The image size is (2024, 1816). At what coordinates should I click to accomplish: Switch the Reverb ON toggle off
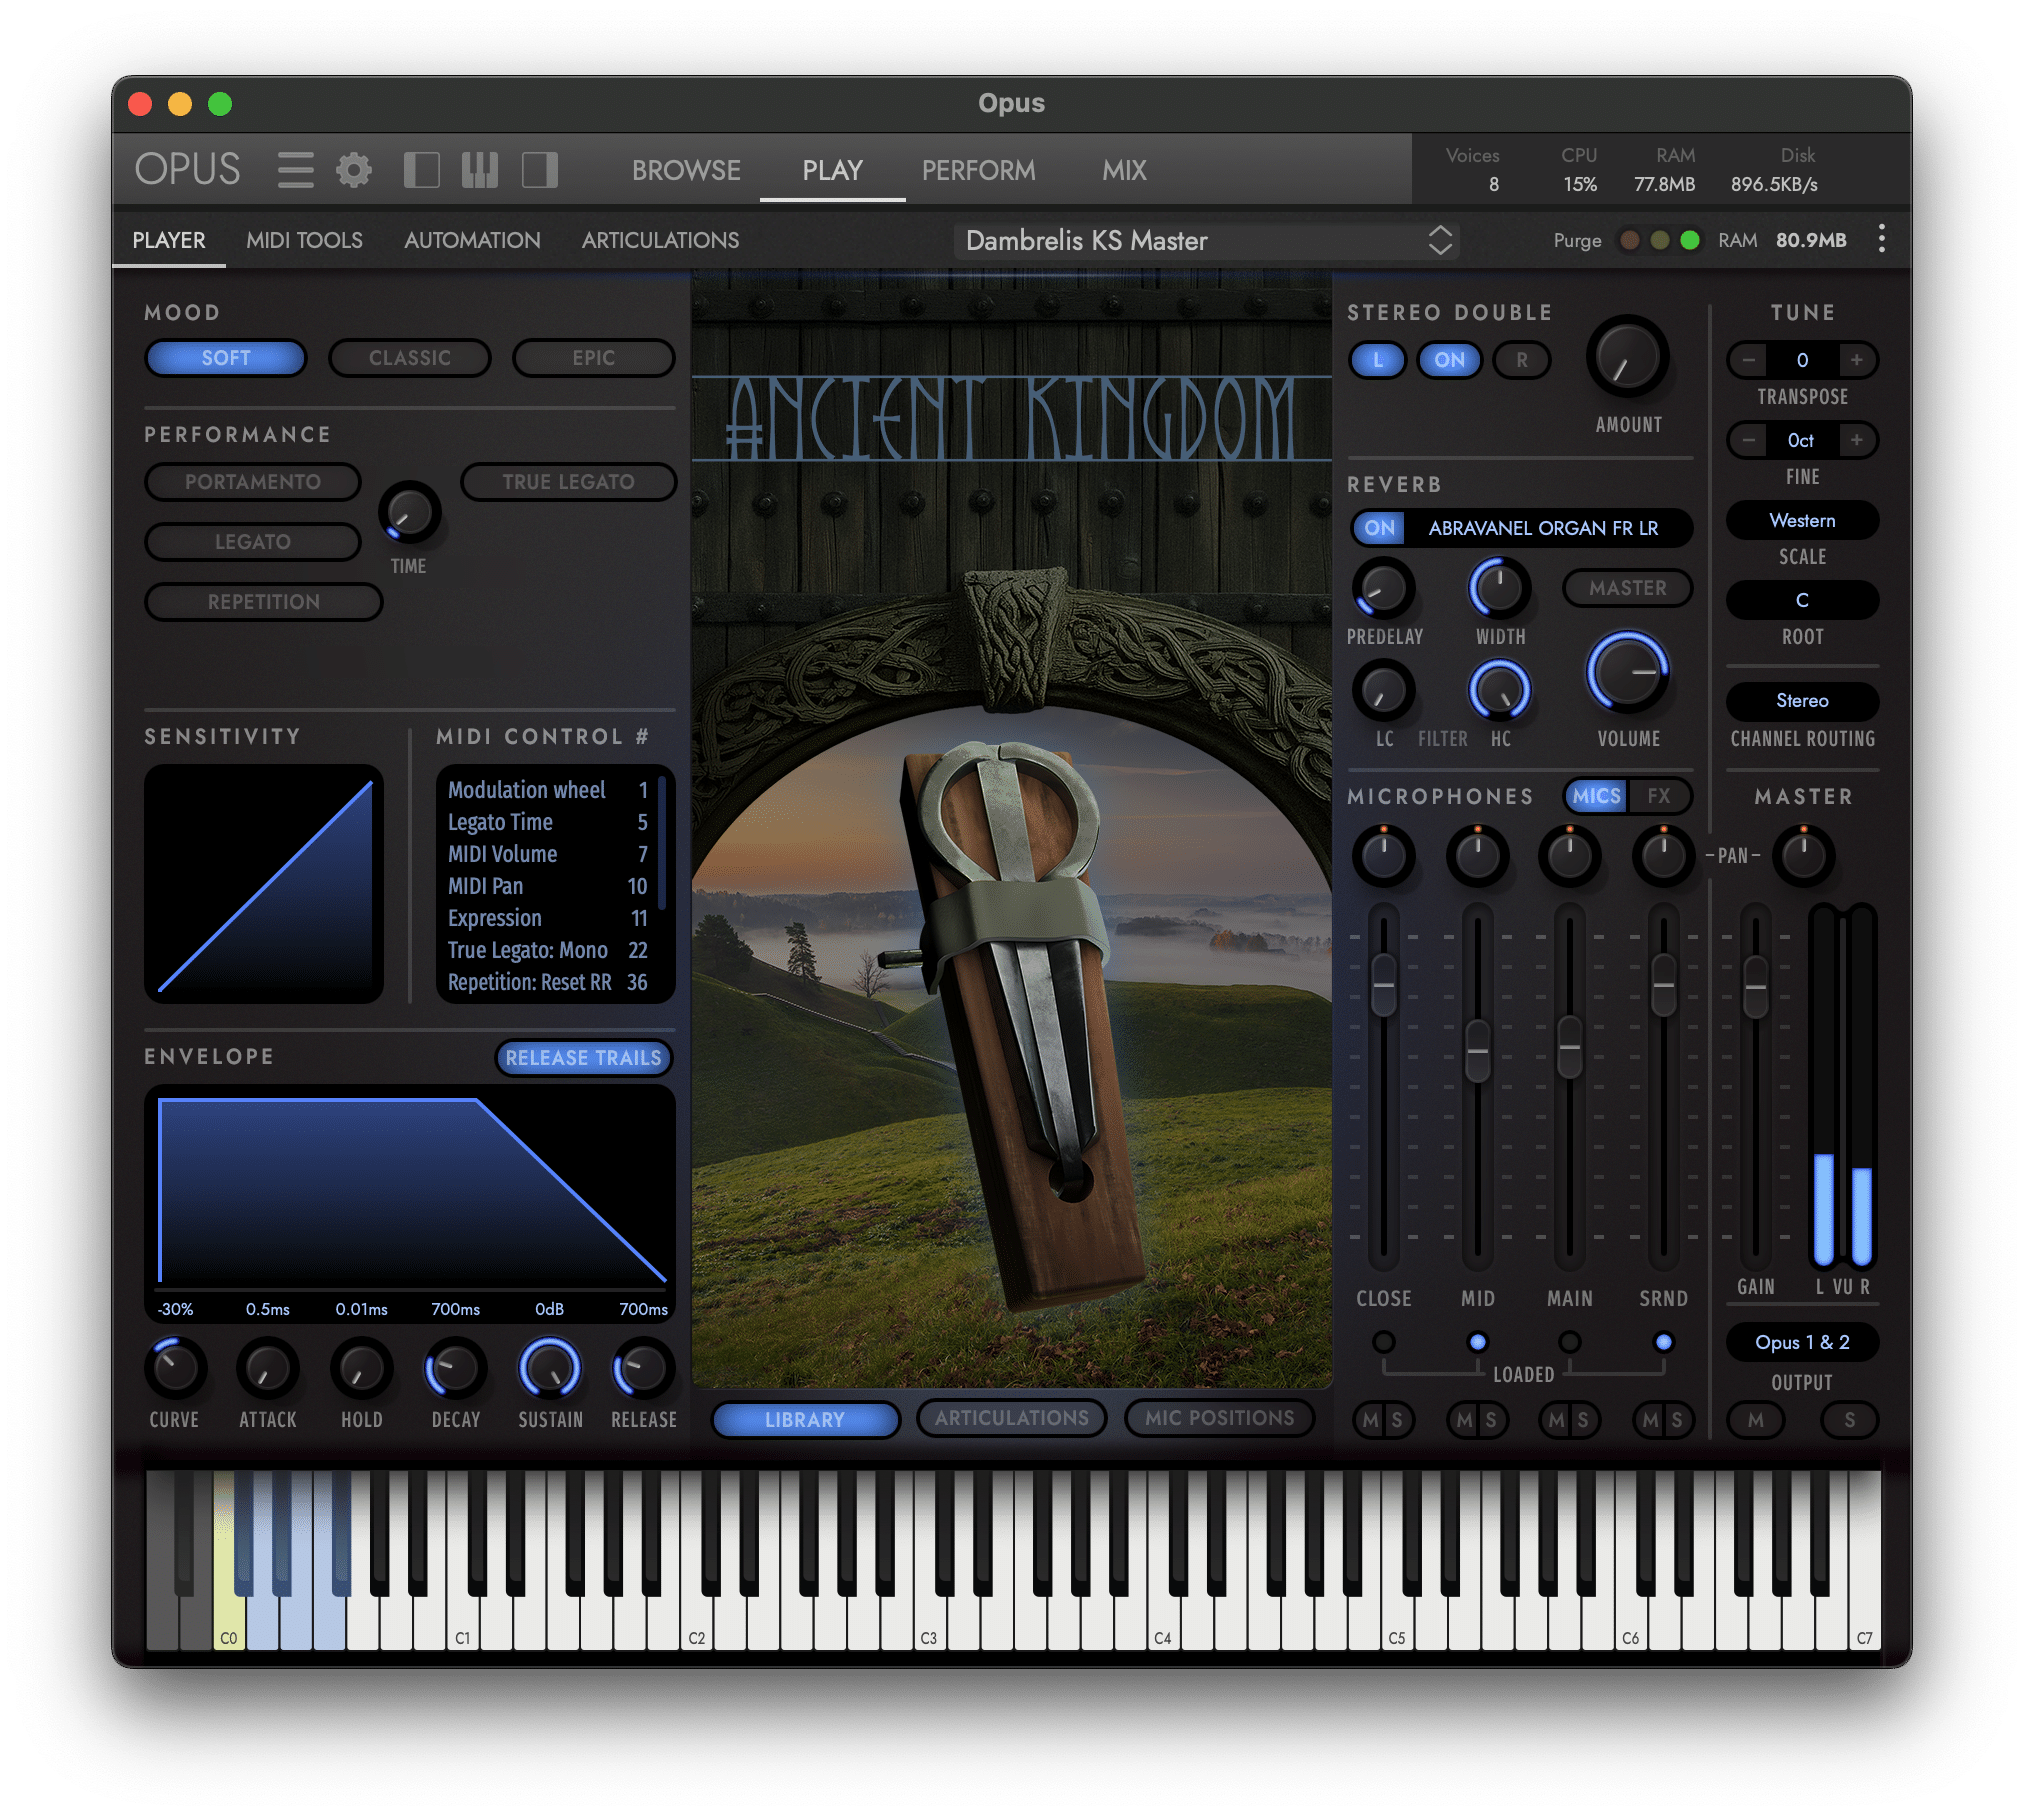tap(1379, 528)
